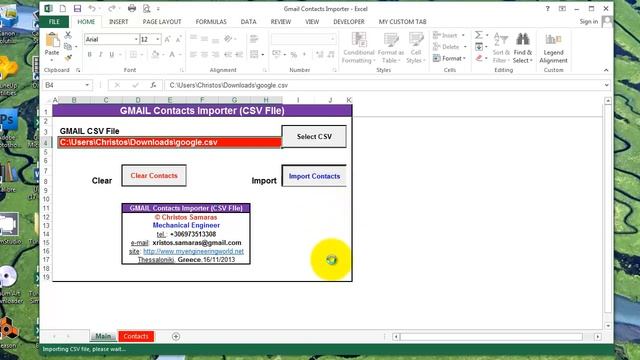Collapse the ribbon using the chevron
The height and width of the screenshot is (360, 640).
click(x=606, y=70)
